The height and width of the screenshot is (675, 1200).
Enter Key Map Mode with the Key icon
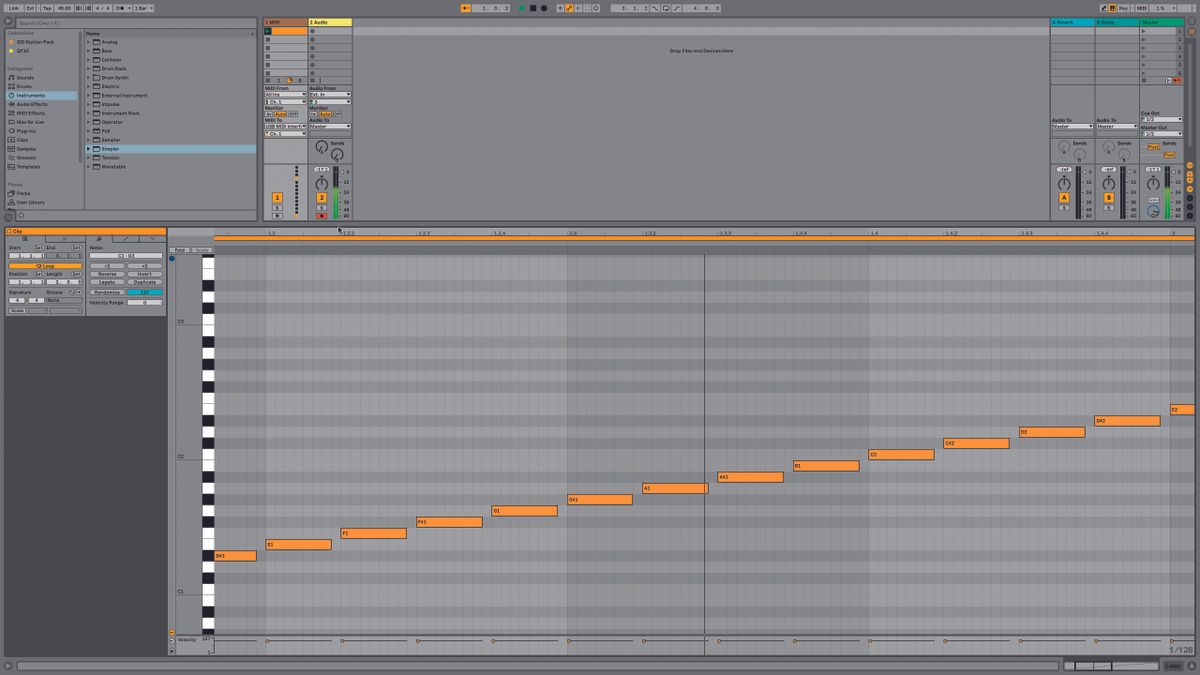point(1124,6)
